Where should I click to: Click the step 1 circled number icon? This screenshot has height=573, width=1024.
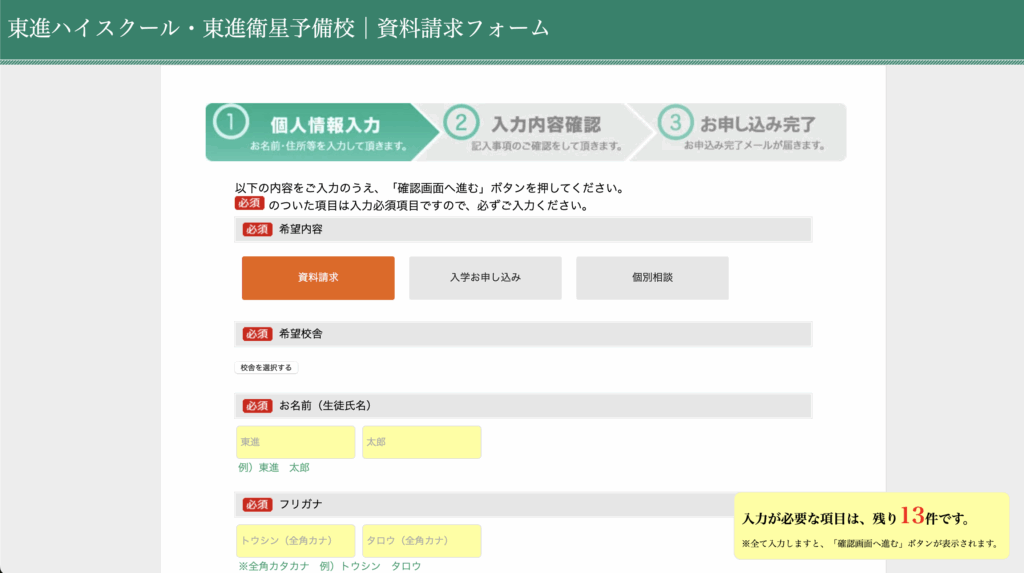click(x=231, y=122)
